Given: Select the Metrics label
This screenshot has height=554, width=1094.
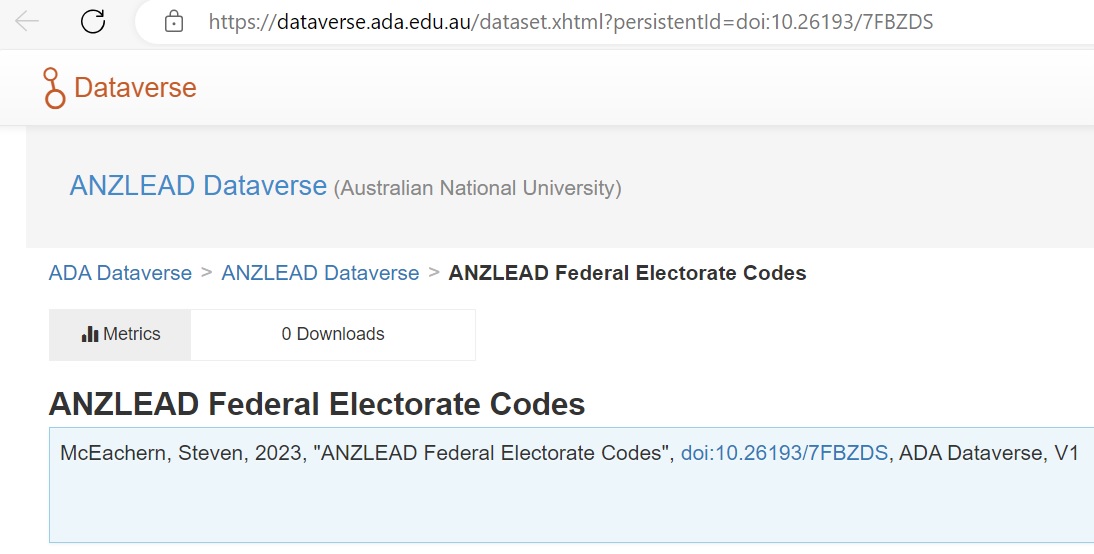Looking at the screenshot, I should (x=132, y=334).
